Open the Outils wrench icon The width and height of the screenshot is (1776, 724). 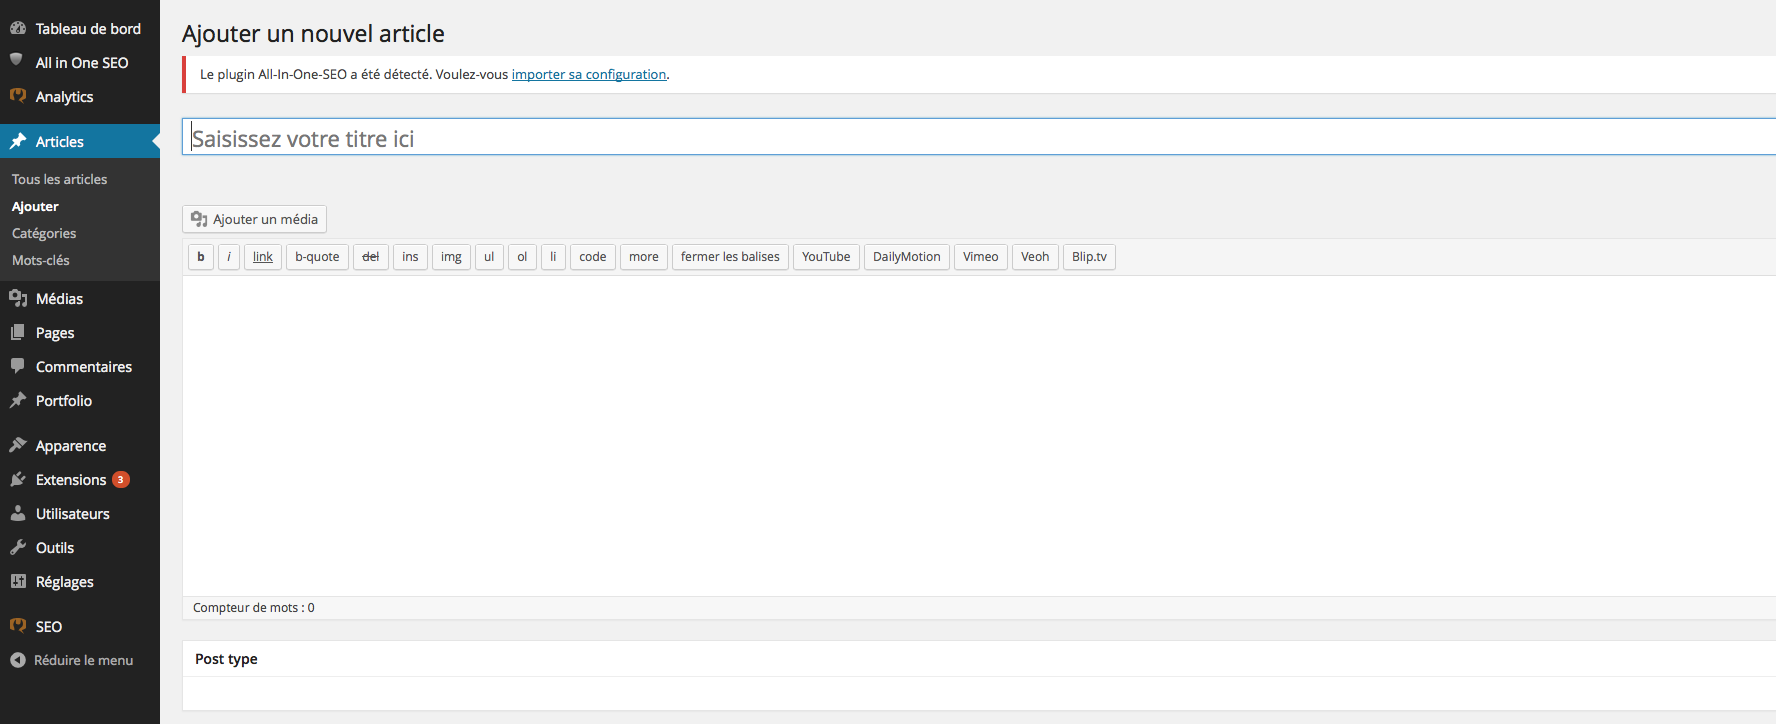18,547
